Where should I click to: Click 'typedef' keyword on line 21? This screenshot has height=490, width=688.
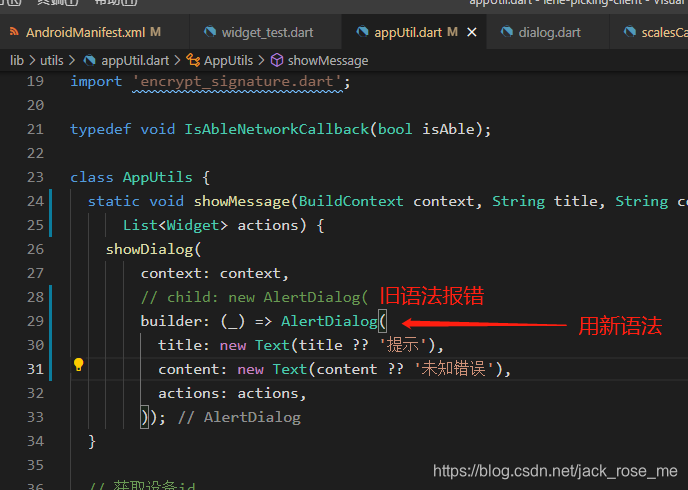coord(100,129)
